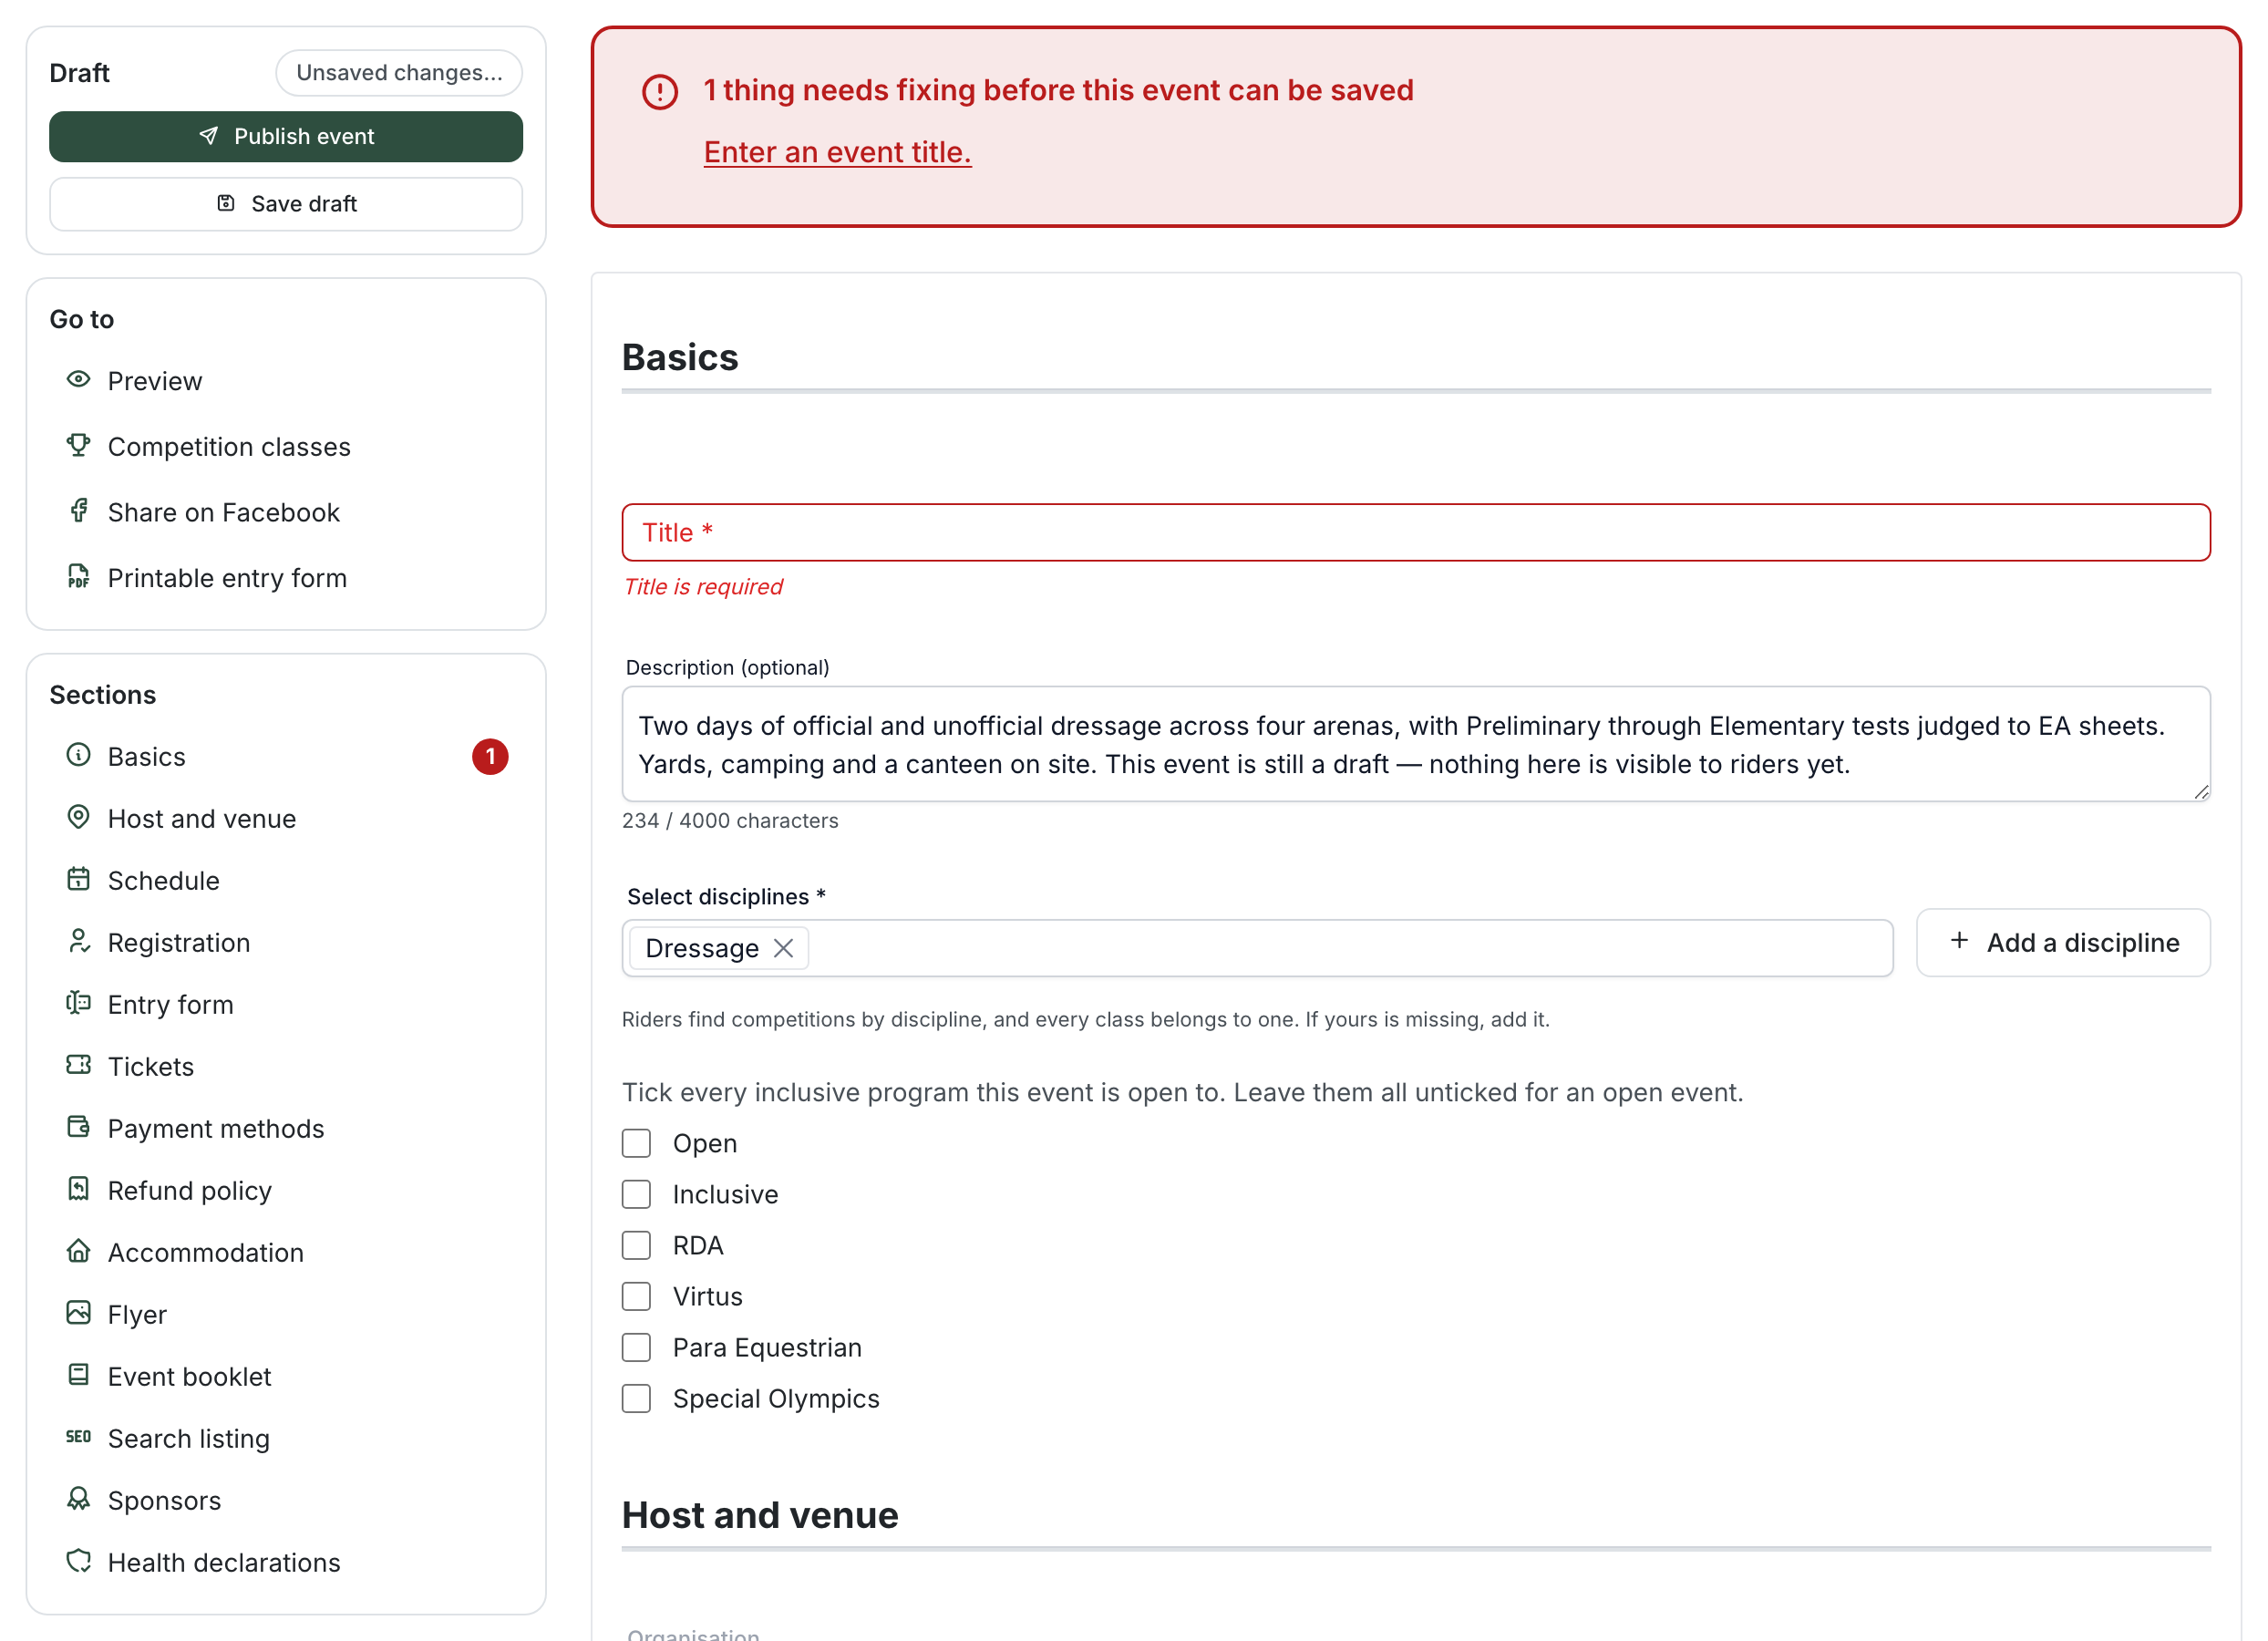This screenshot has height=1641, width=2268.
Task: Publish the event
Action: 286,137
